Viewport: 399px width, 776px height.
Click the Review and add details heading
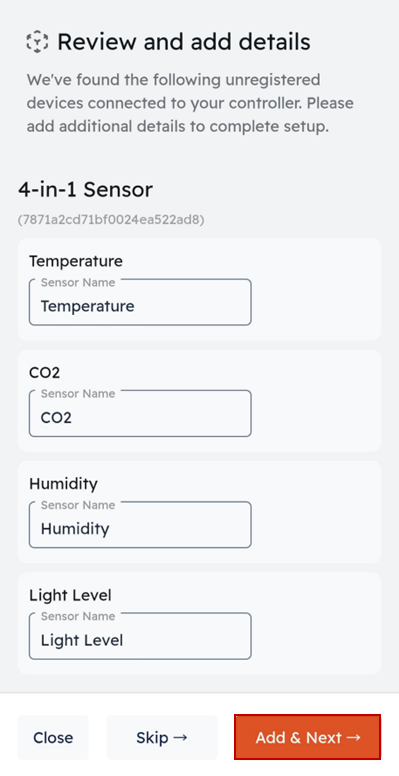point(184,42)
